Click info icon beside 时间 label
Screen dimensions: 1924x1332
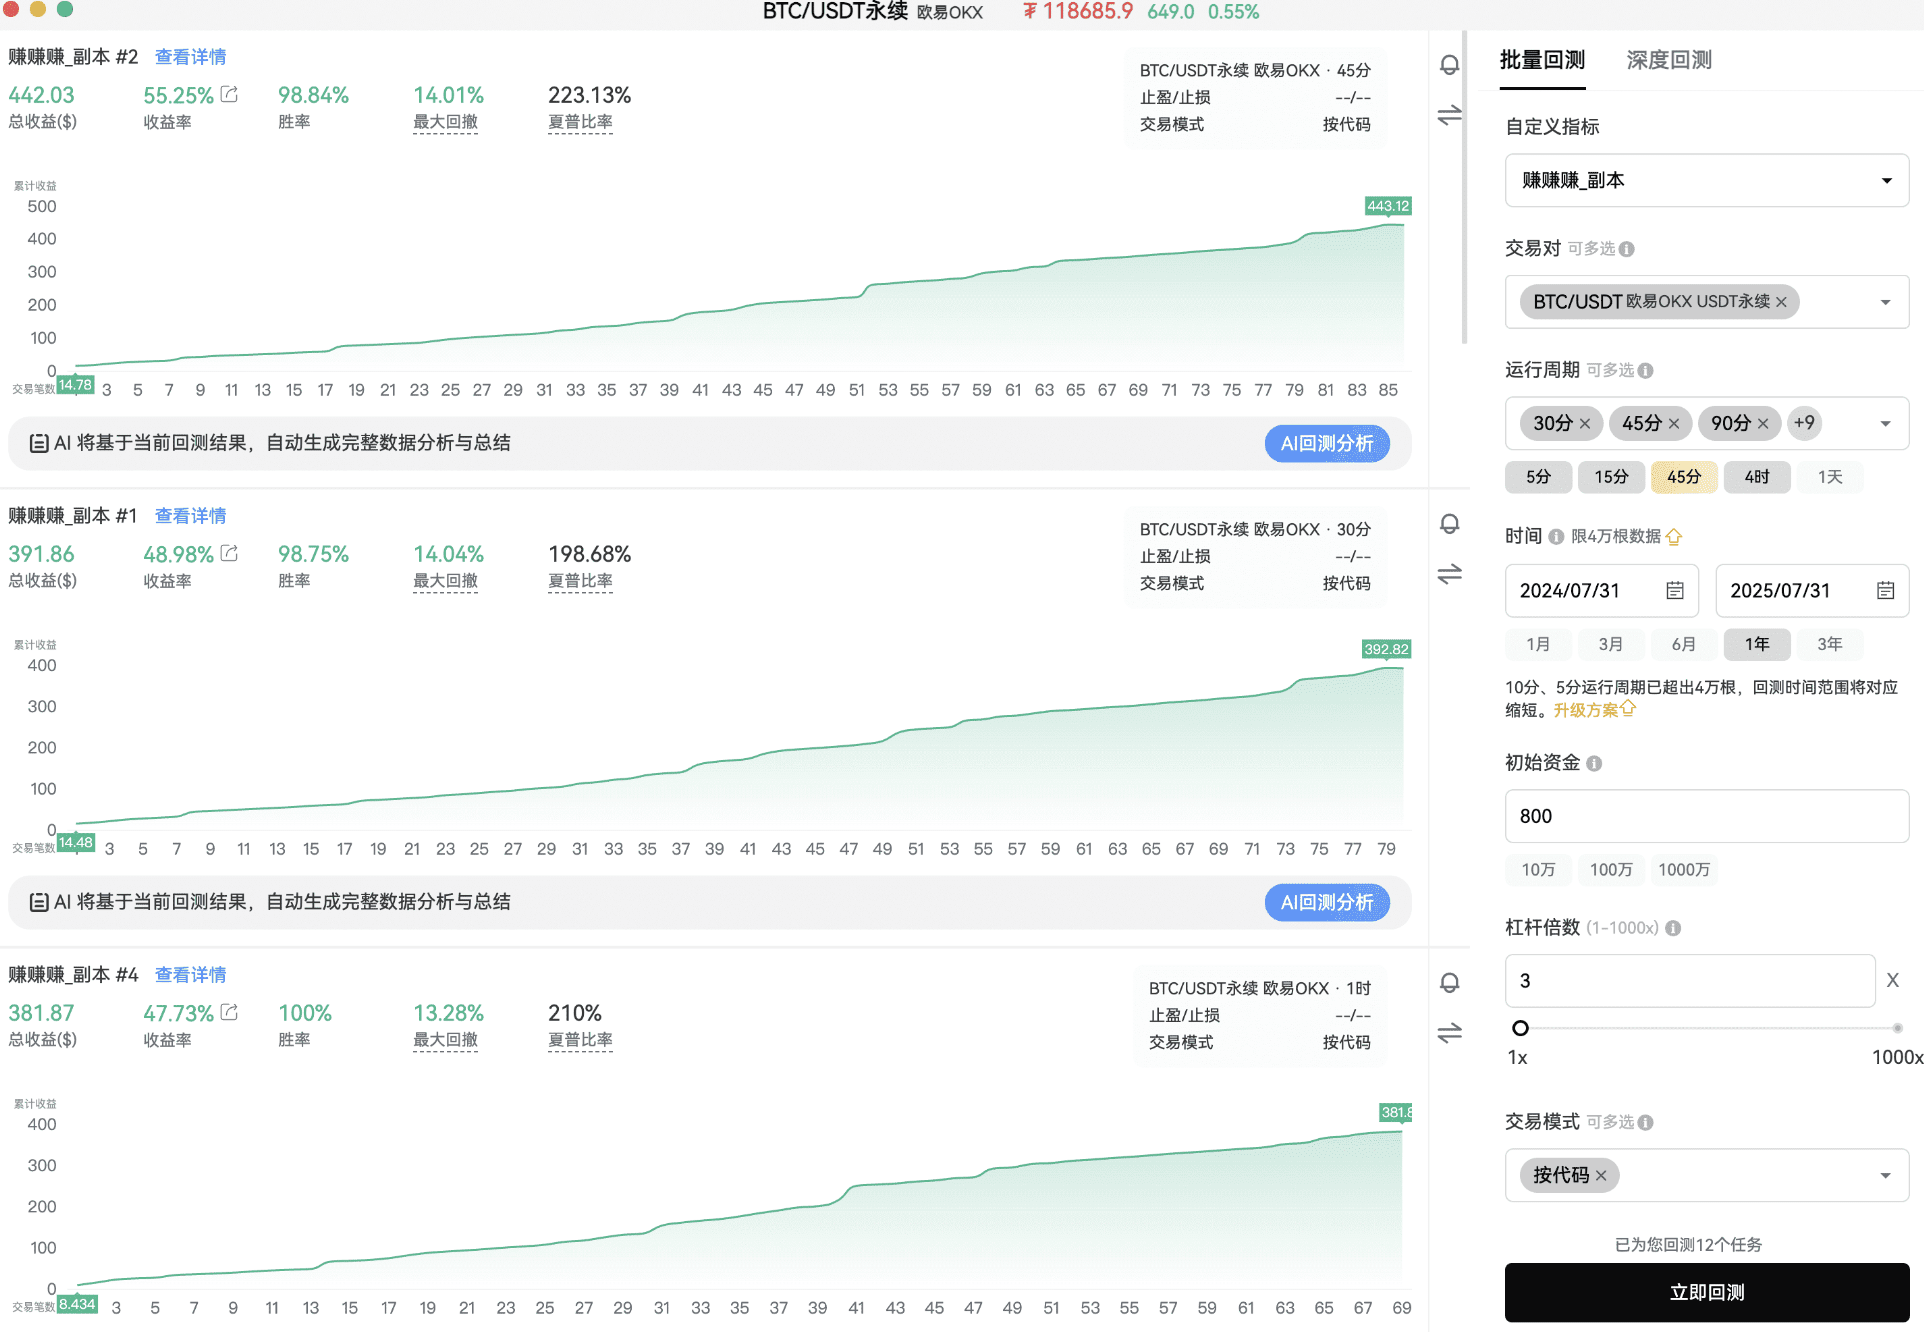pos(1556,537)
